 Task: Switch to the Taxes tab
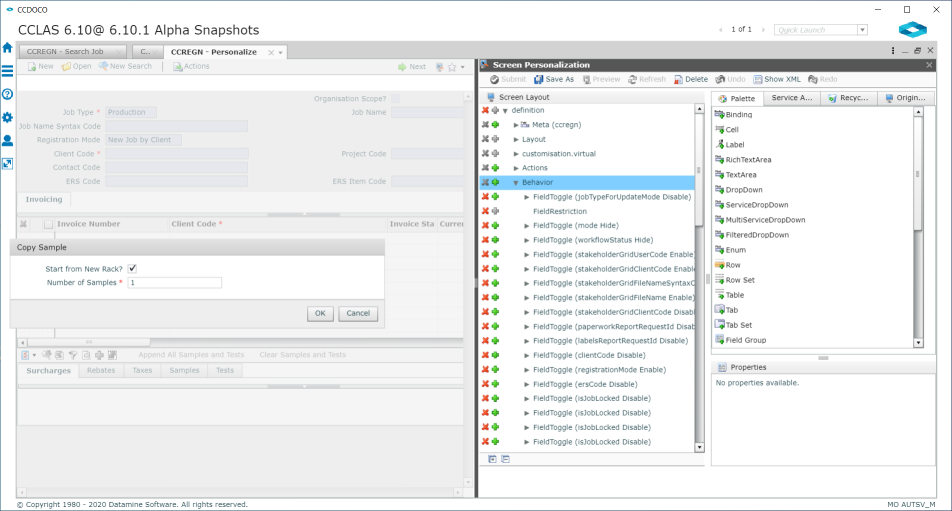(142, 370)
